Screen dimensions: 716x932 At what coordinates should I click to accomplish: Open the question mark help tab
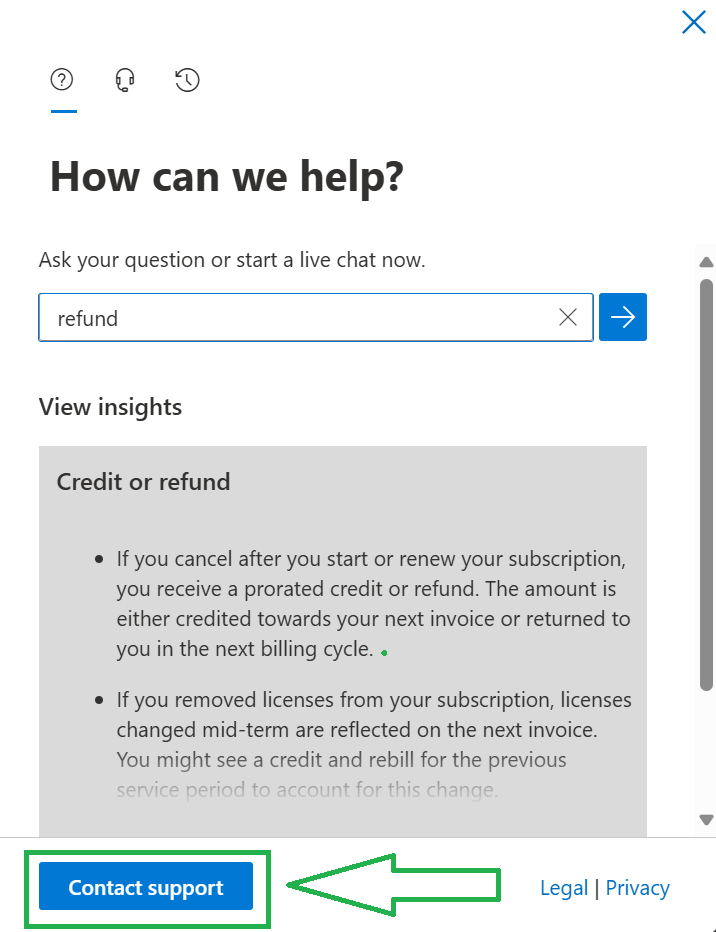point(62,79)
